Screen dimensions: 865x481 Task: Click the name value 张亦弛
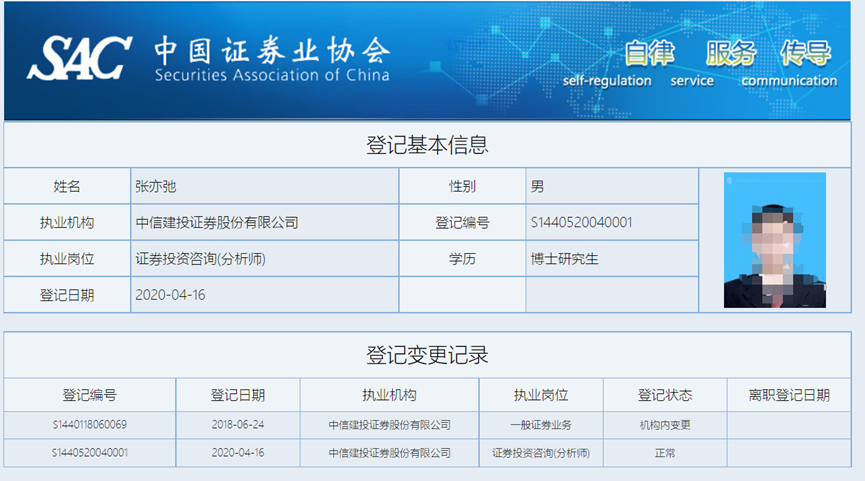[156, 186]
